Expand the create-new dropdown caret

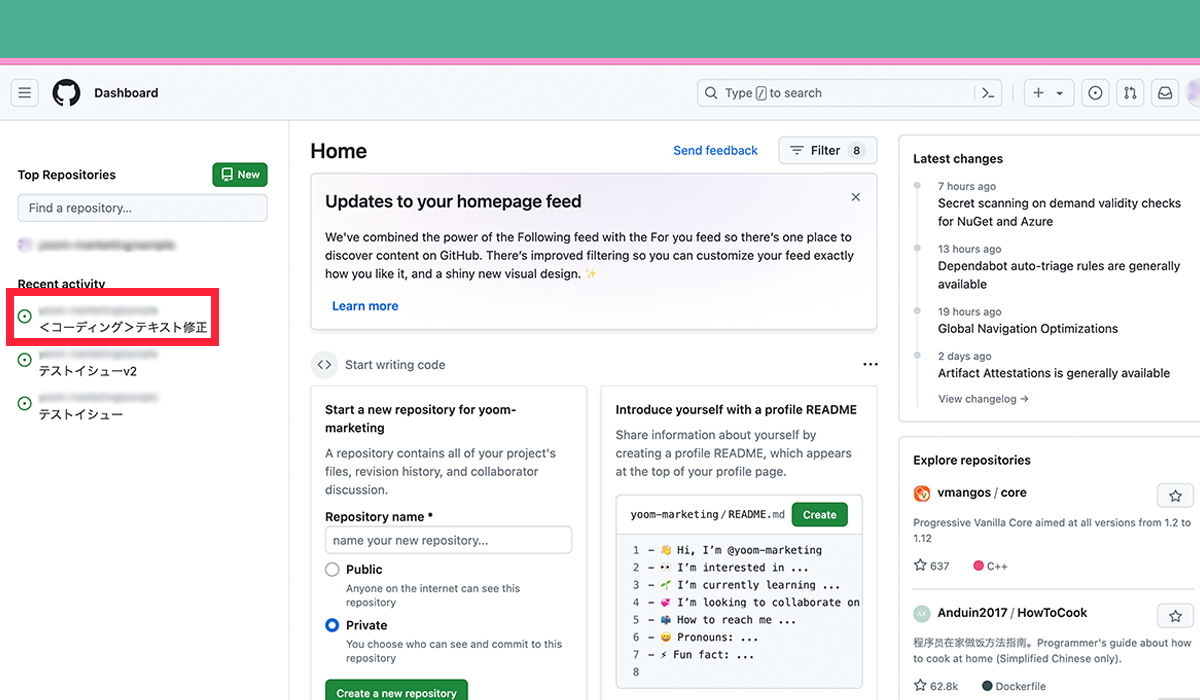coord(1060,93)
